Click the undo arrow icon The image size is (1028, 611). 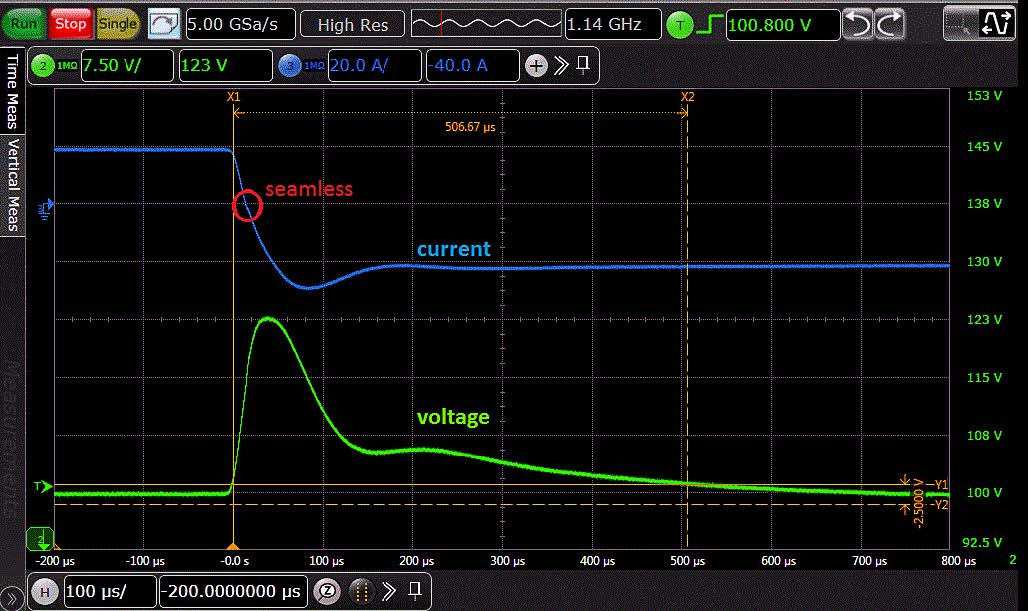(857, 24)
